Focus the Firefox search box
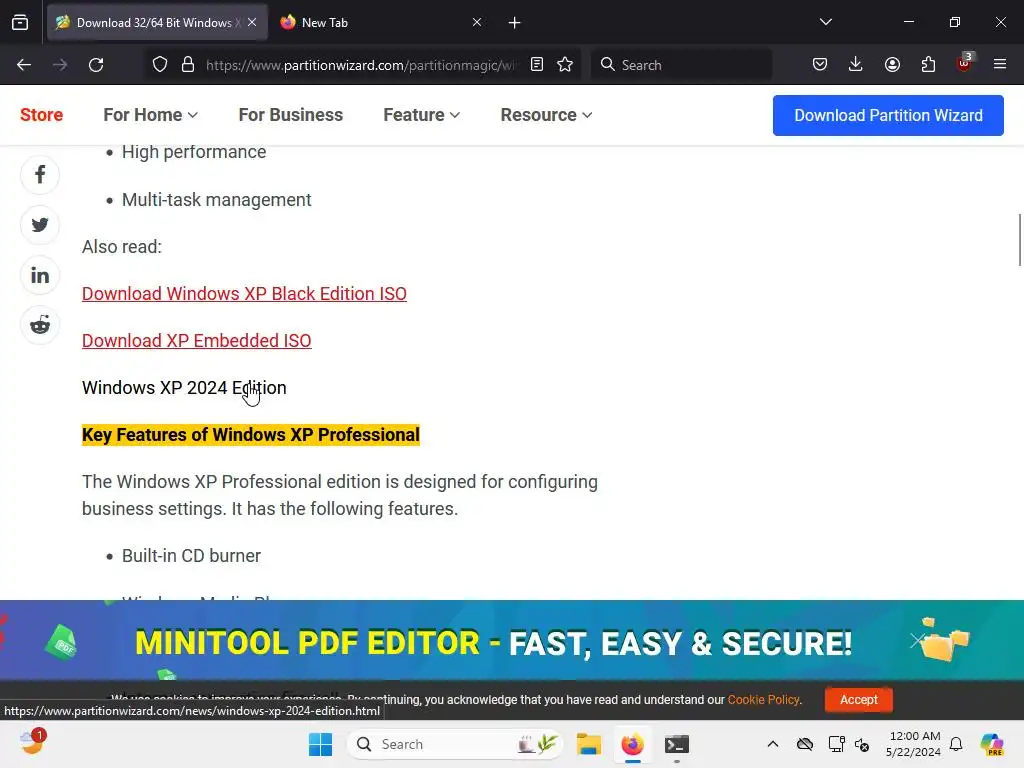The height and width of the screenshot is (768, 1024). pyautogui.click(x=681, y=65)
